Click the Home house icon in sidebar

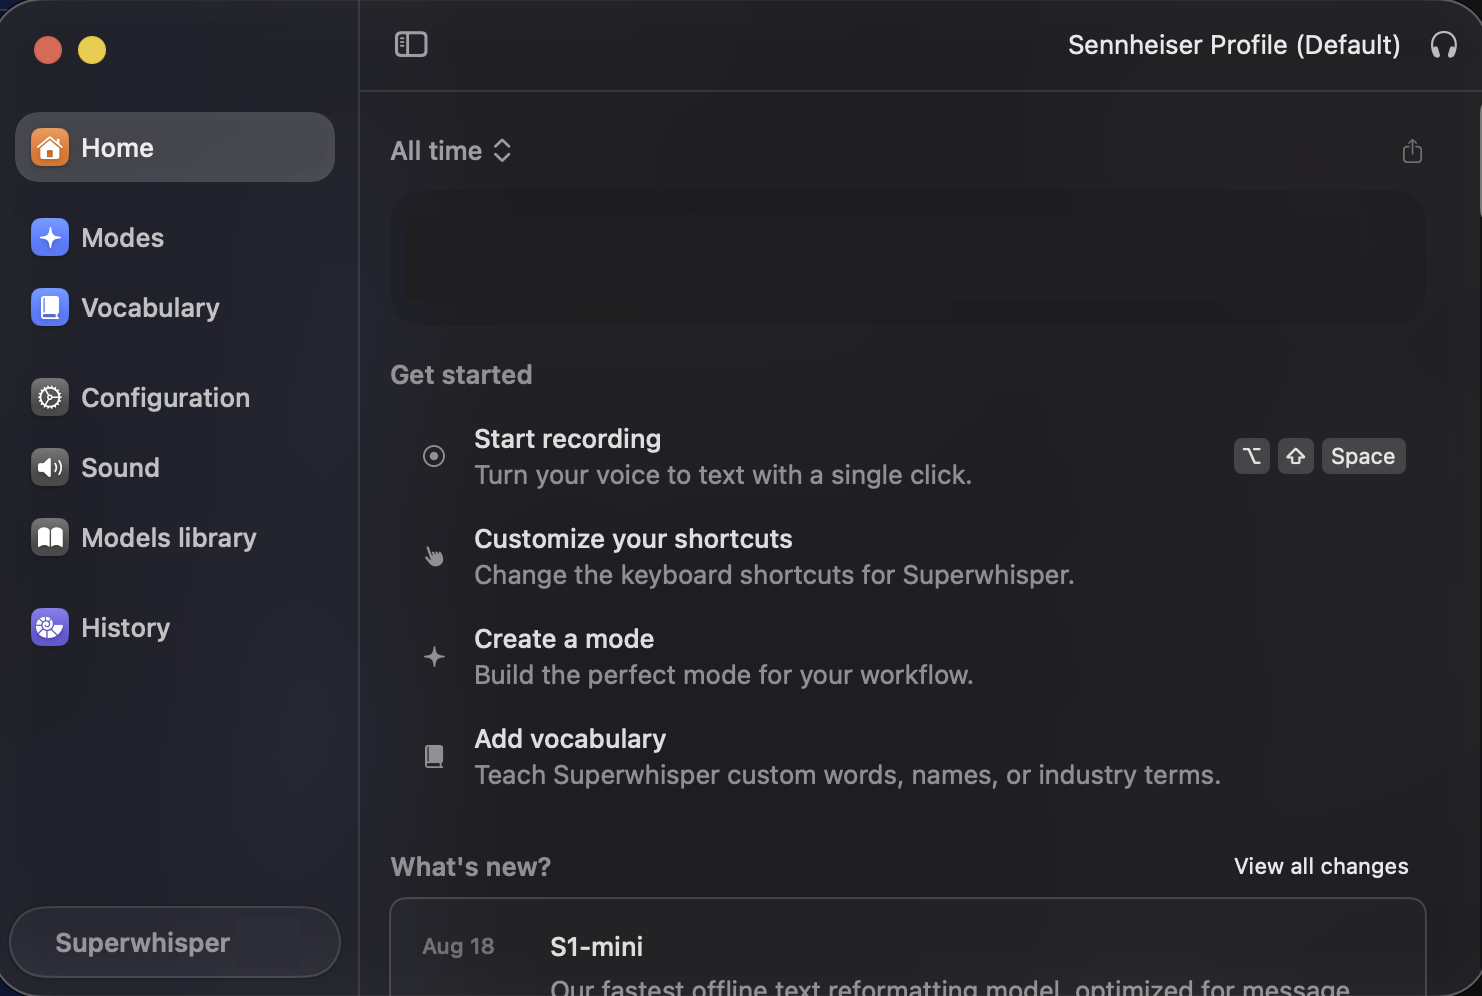[50, 147]
